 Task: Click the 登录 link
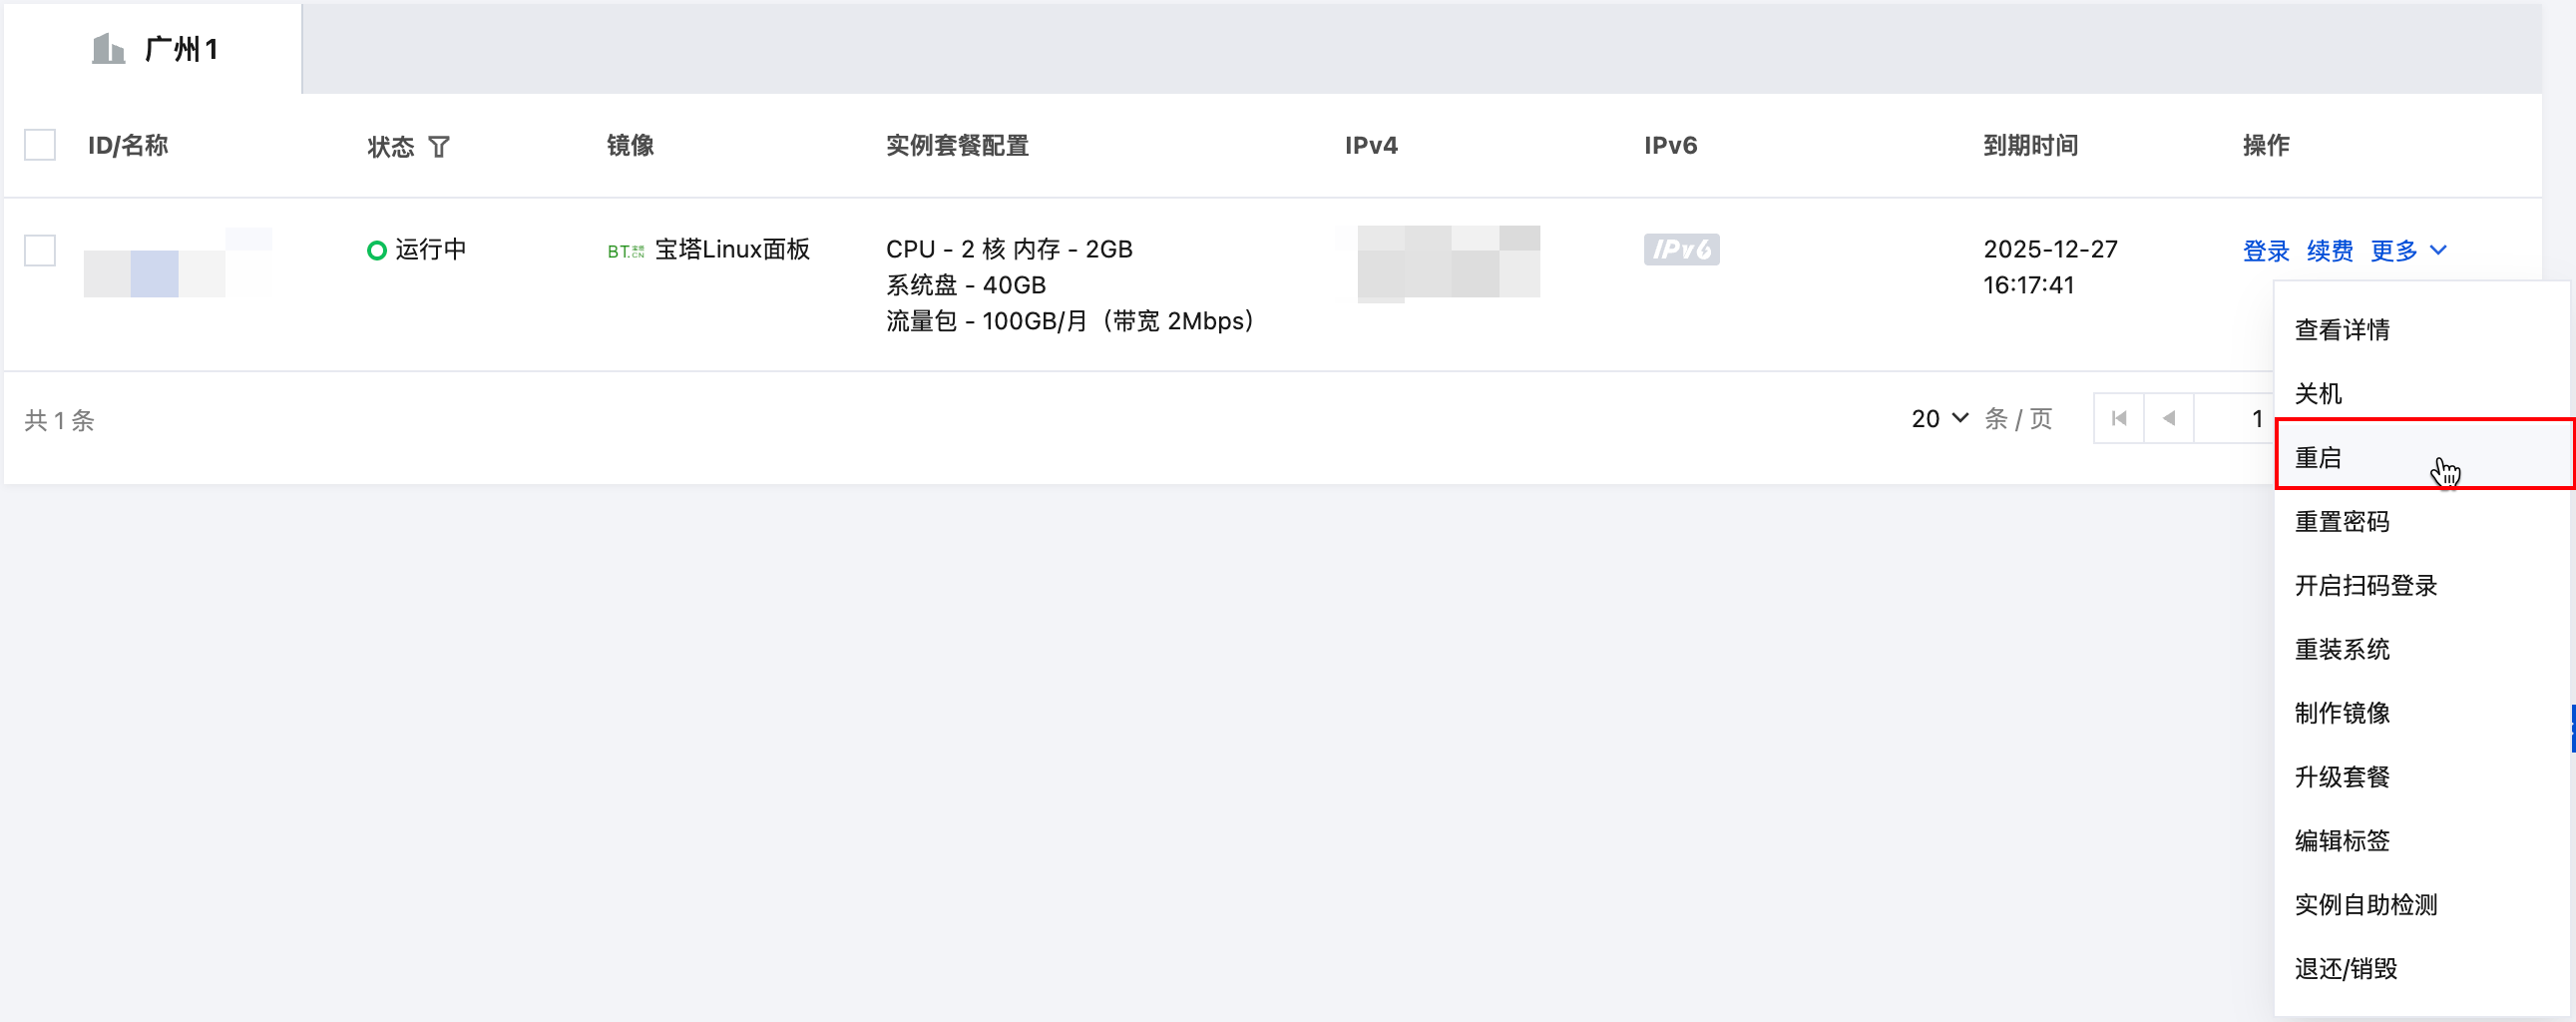pos(2265,250)
